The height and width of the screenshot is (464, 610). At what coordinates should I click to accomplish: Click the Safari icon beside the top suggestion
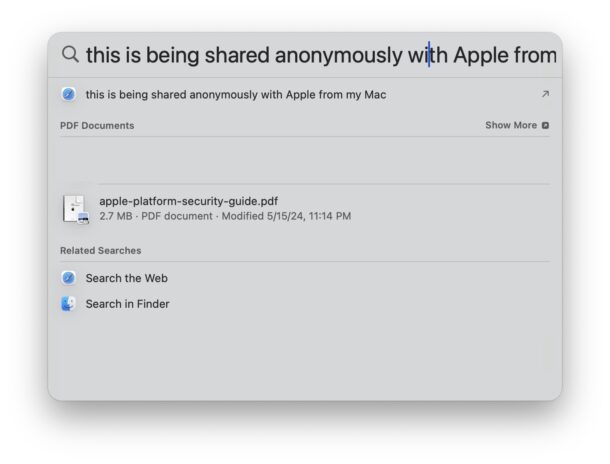tap(68, 95)
